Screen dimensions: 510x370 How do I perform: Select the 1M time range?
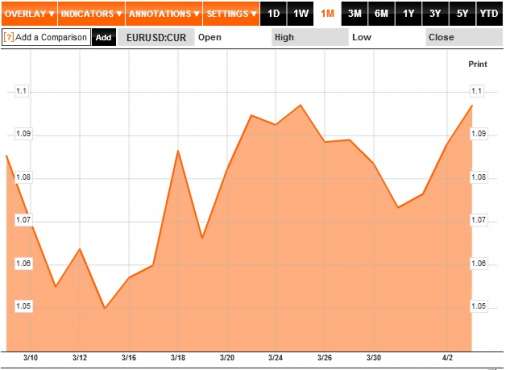pos(327,14)
